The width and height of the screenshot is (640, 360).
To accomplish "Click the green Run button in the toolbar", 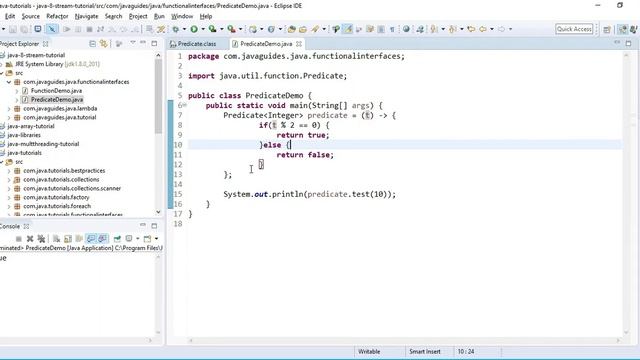I will (x=194, y=29).
